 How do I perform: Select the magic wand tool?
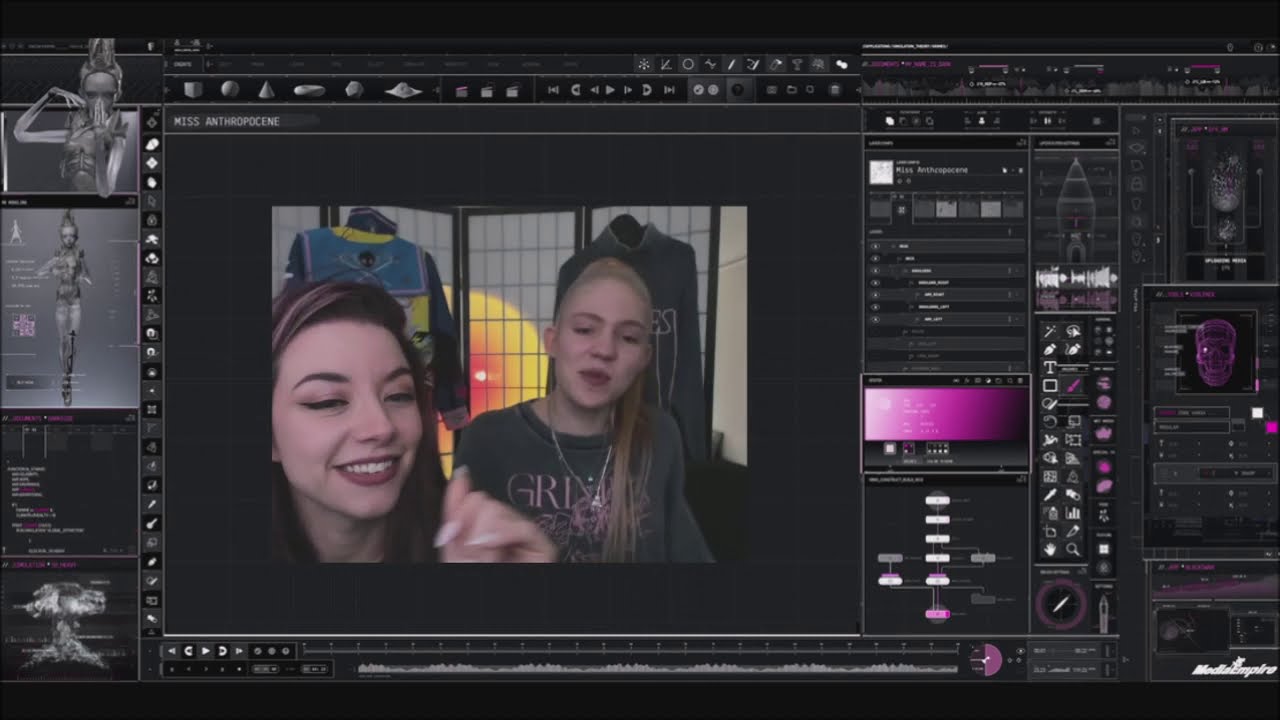click(x=1050, y=331)
